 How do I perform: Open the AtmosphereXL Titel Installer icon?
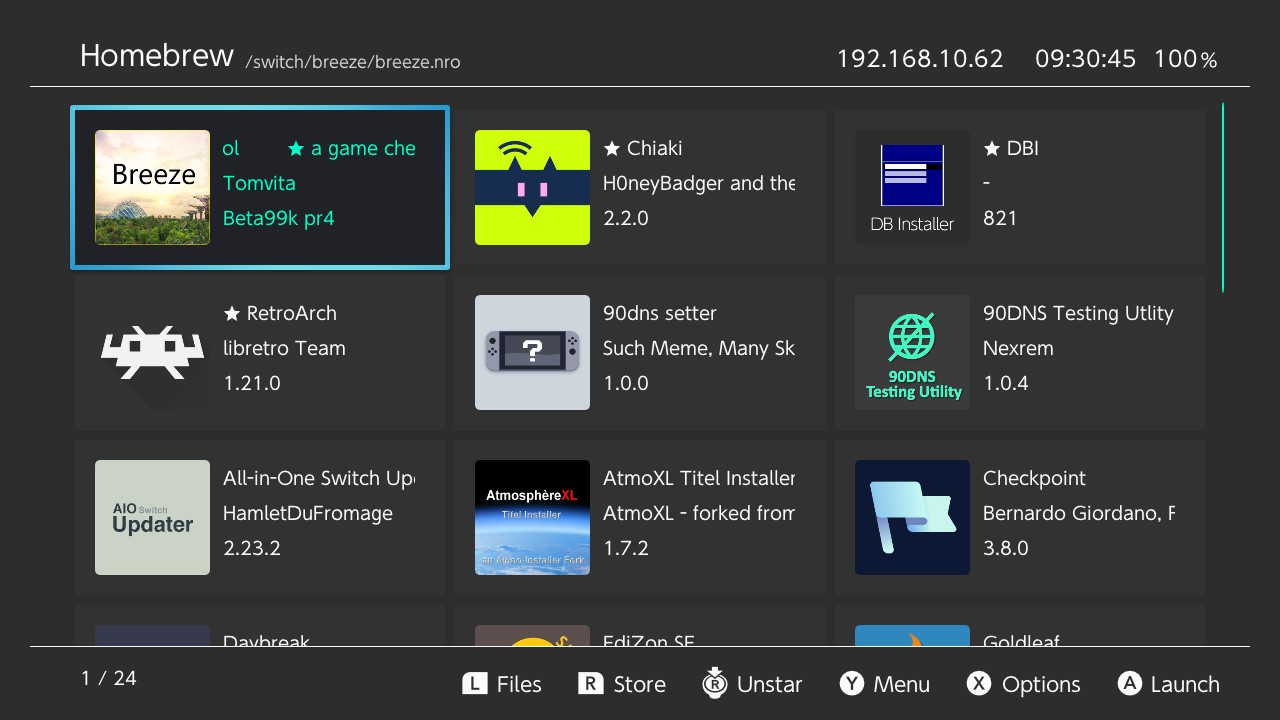click(532, 518)
